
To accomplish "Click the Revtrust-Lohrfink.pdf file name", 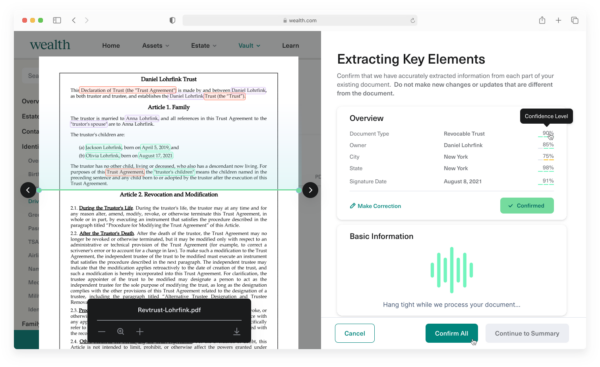I will pos(169,310).
